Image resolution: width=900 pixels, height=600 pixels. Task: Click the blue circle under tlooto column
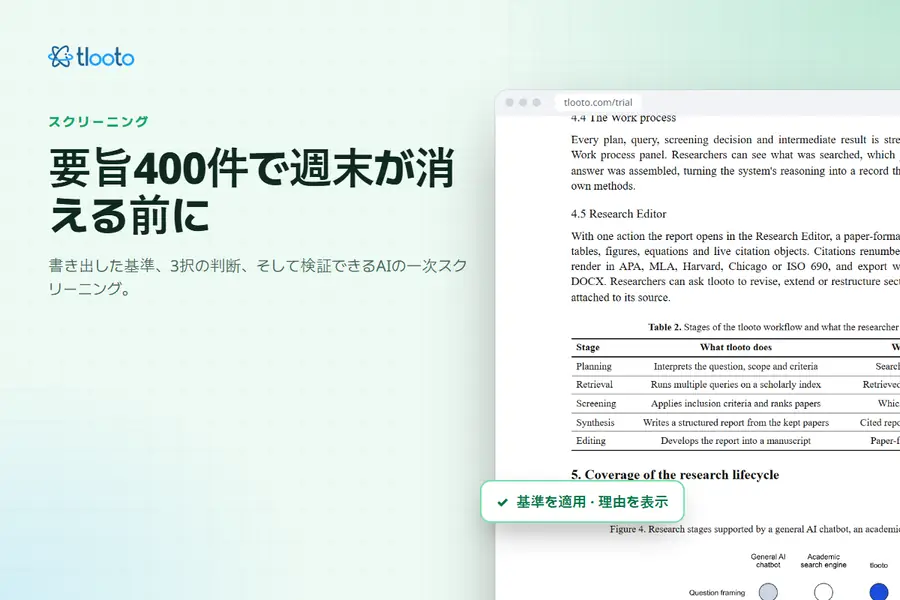click(x=878, y=592)
